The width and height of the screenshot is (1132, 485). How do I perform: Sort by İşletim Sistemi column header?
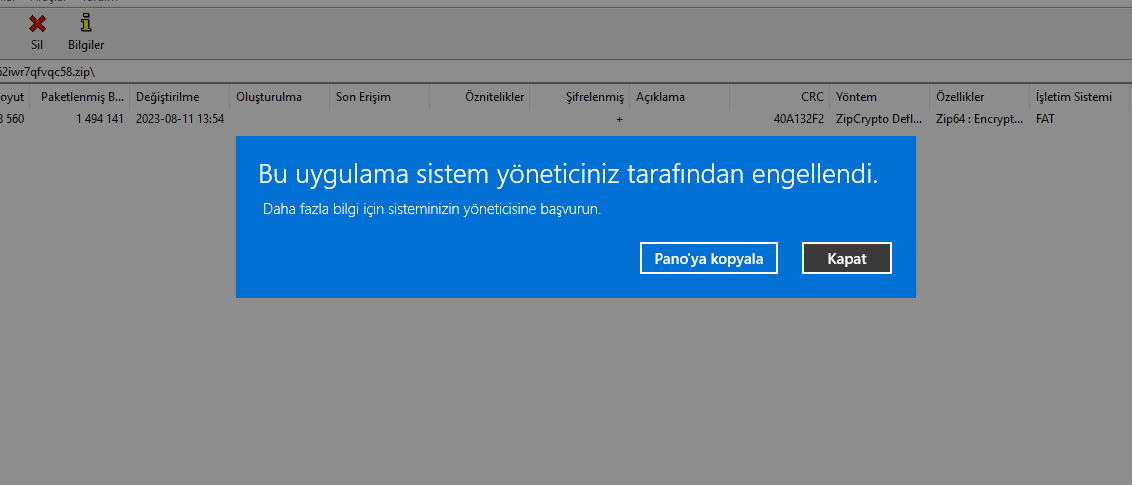click(x=1080, y=97)
